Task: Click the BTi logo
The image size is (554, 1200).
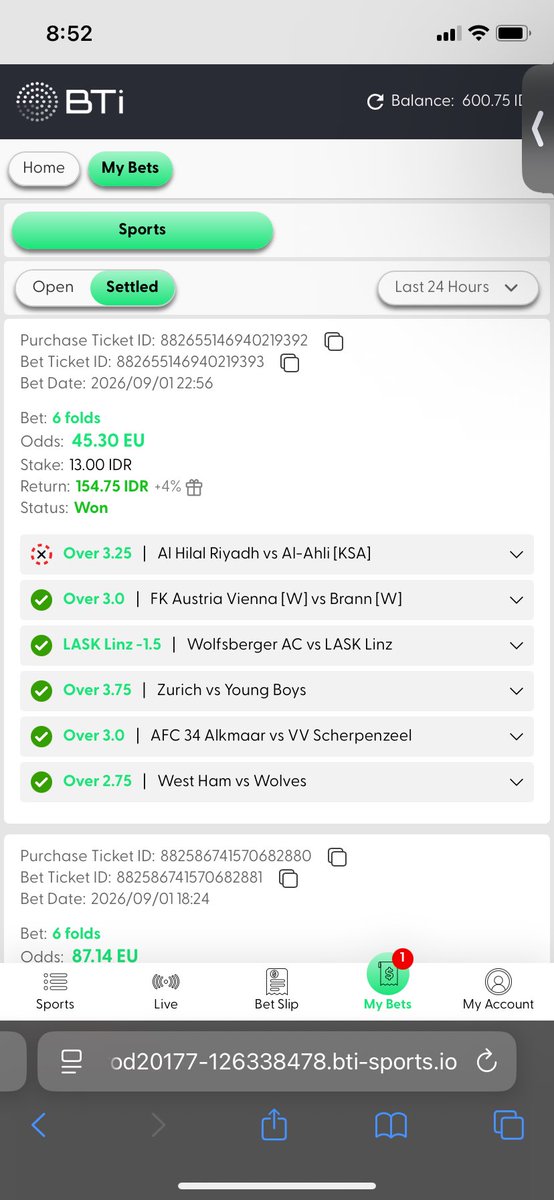Action: [x=70, y=102]
